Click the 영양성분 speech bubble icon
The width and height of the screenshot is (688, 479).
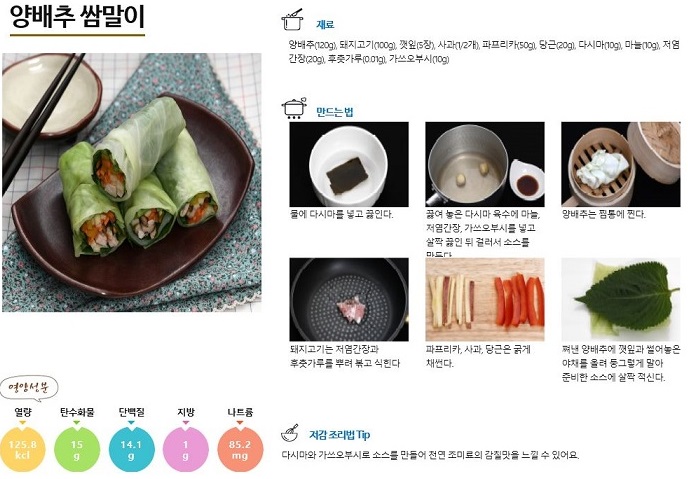pos(29,389)
